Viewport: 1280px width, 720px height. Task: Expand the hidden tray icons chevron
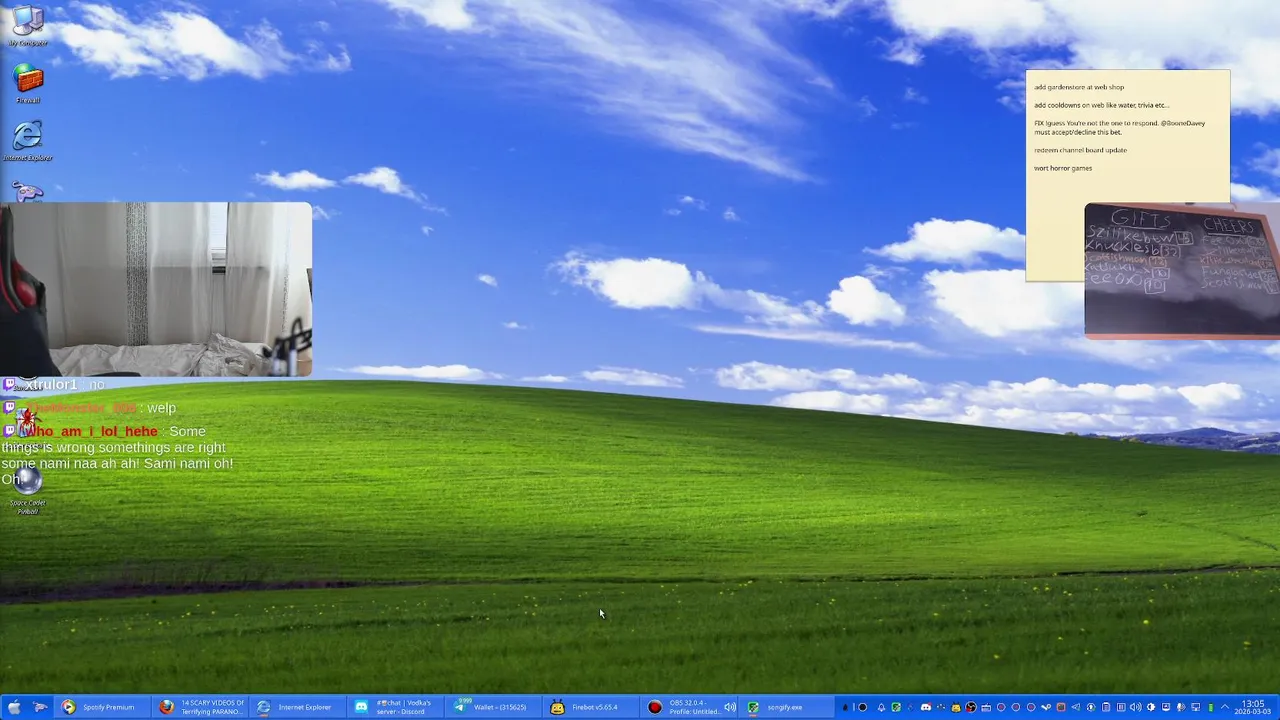pos(1225,707)
